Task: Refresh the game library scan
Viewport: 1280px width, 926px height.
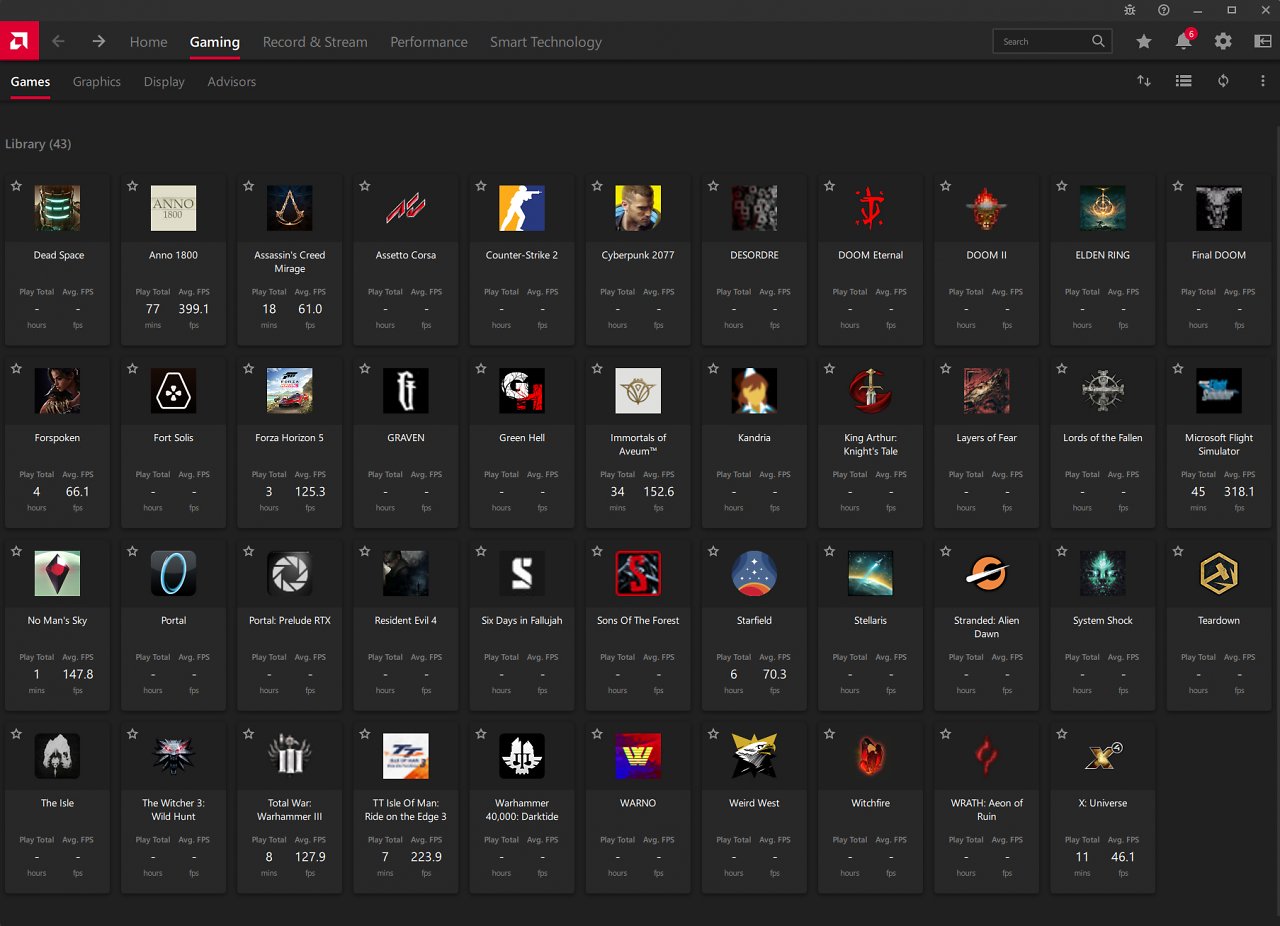Action: pos(1223,81)
